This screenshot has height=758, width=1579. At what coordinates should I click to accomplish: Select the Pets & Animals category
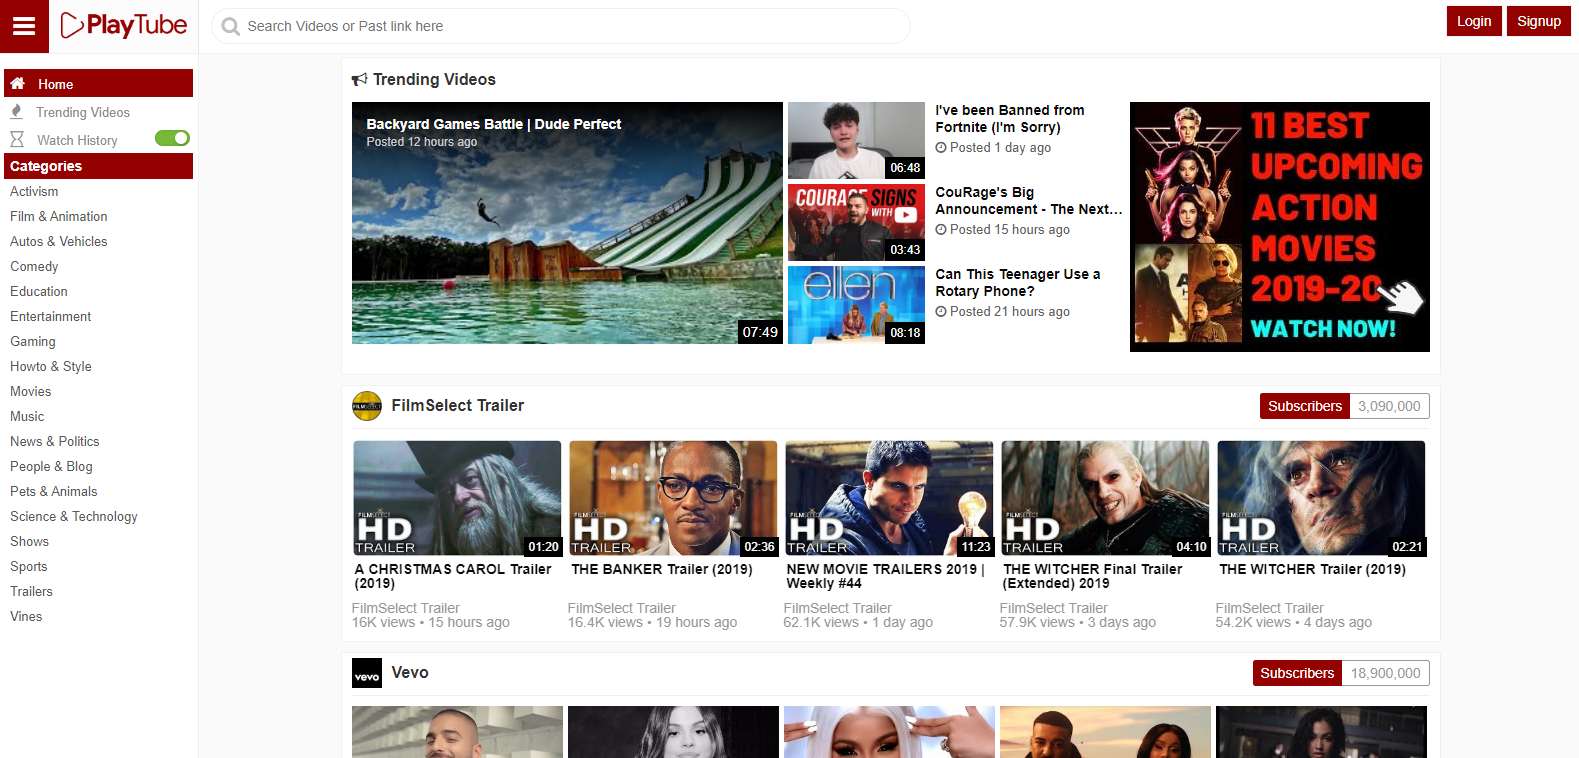click(54, 491)
